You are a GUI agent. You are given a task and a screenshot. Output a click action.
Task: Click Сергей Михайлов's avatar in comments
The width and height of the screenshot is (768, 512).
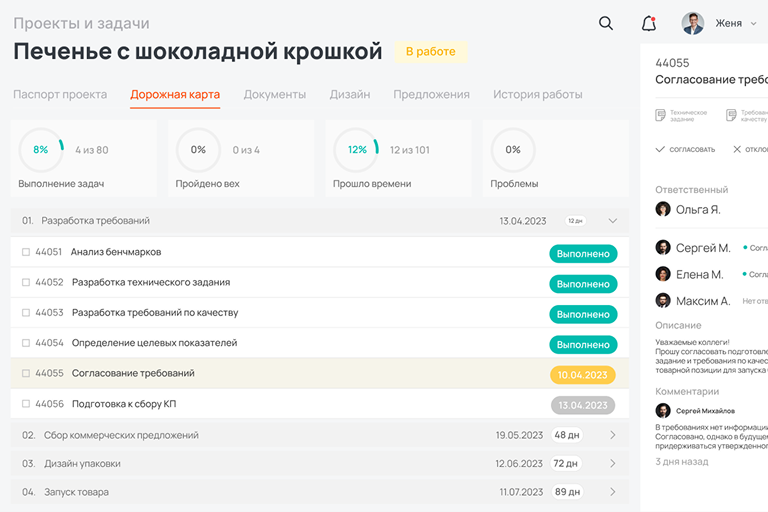[x=663, y=410]
